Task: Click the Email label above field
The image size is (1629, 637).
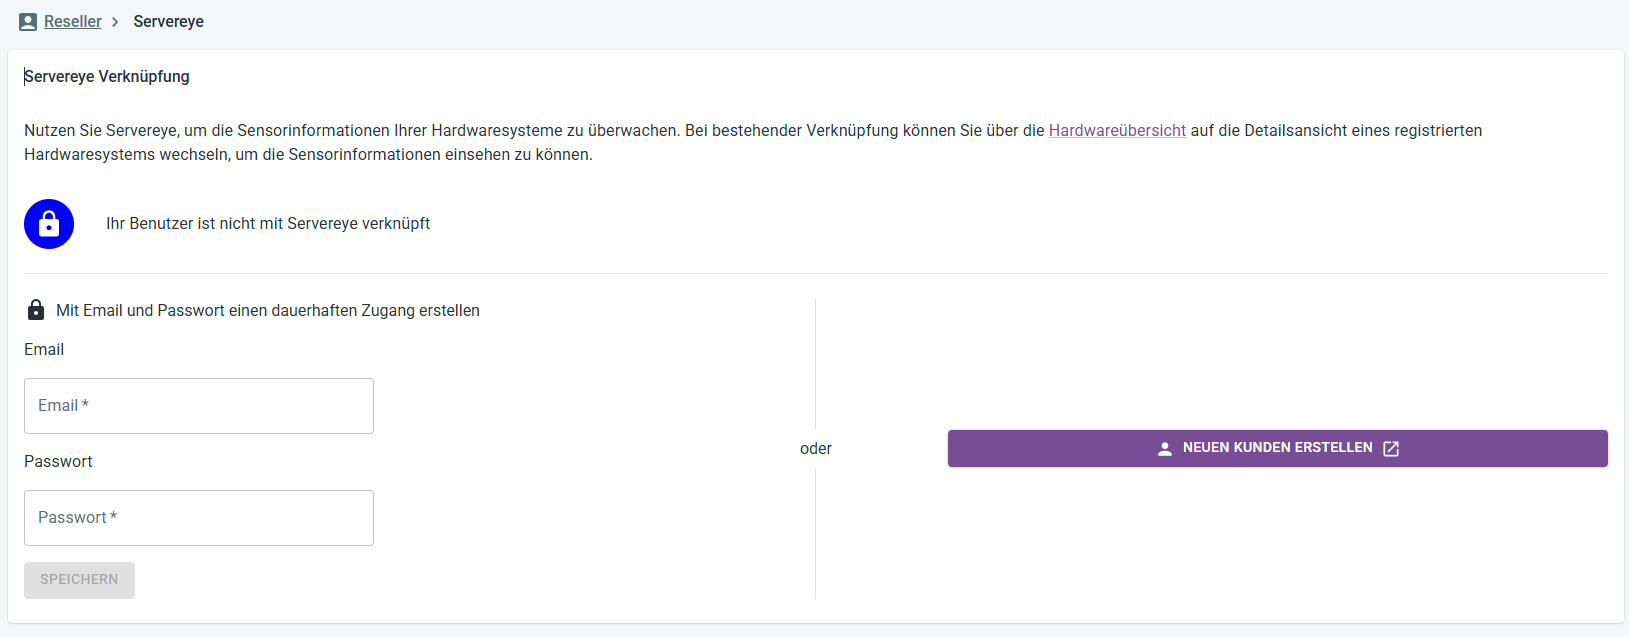Action: (44, 350)
